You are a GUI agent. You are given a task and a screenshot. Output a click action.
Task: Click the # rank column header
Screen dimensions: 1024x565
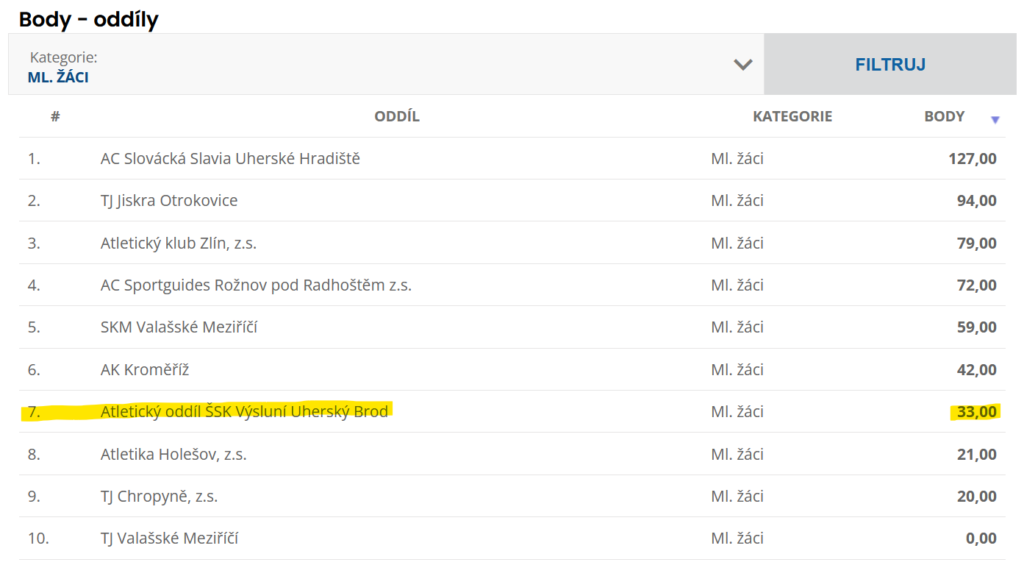[56, 116]
